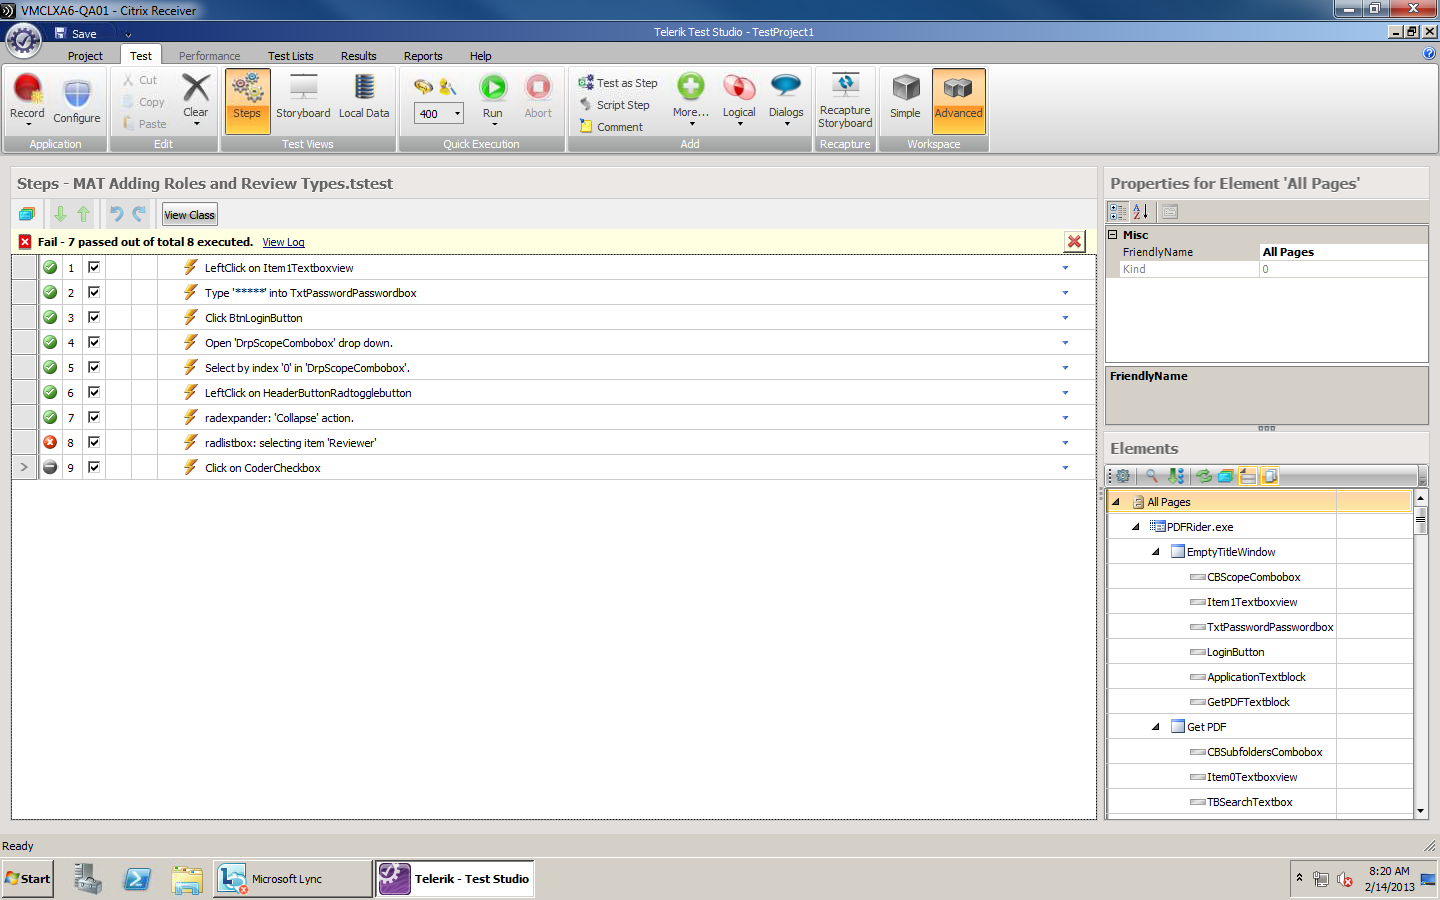The height and width of the screenshot is (900, 1440).
Task: Uncheck step 1 LeftClick on Item1Textboxview
Action: (94, 267)
